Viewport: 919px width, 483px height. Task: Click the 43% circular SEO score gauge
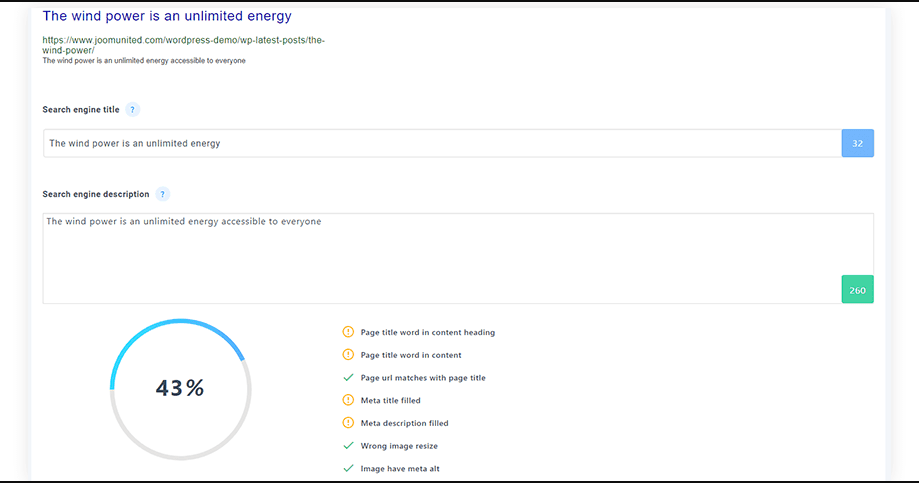181,389
